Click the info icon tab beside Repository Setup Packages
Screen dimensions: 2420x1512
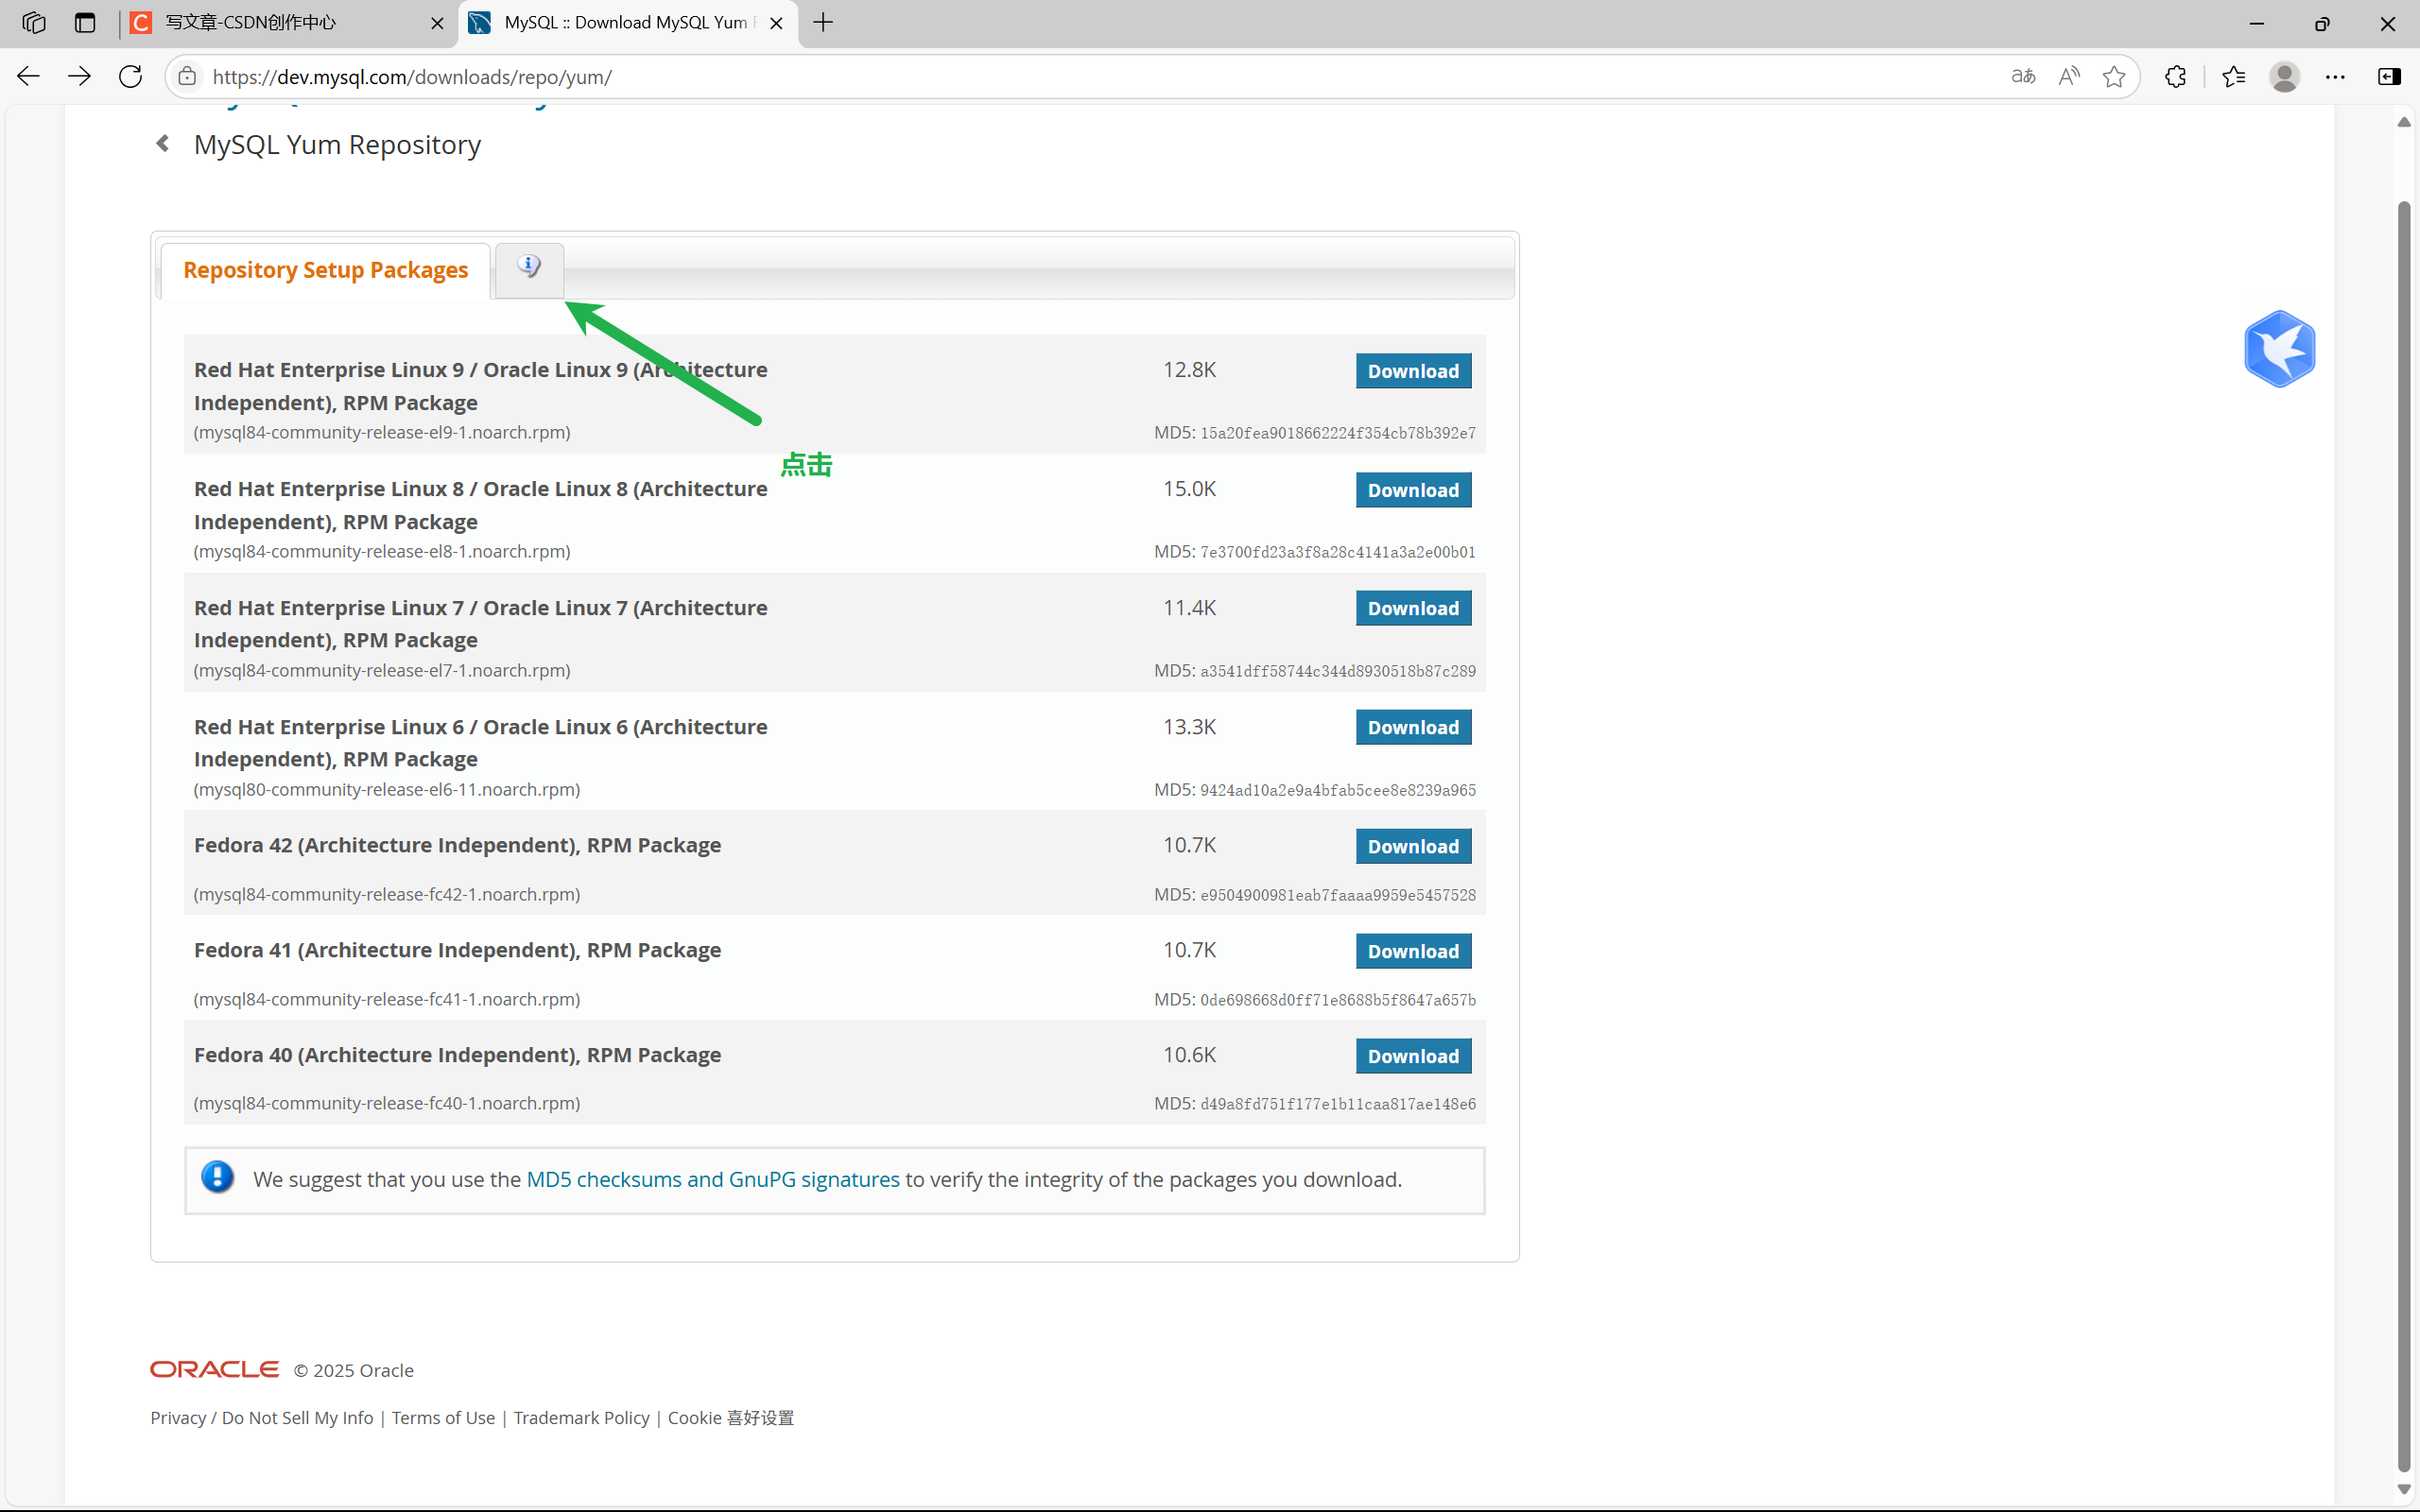(529, 267)
